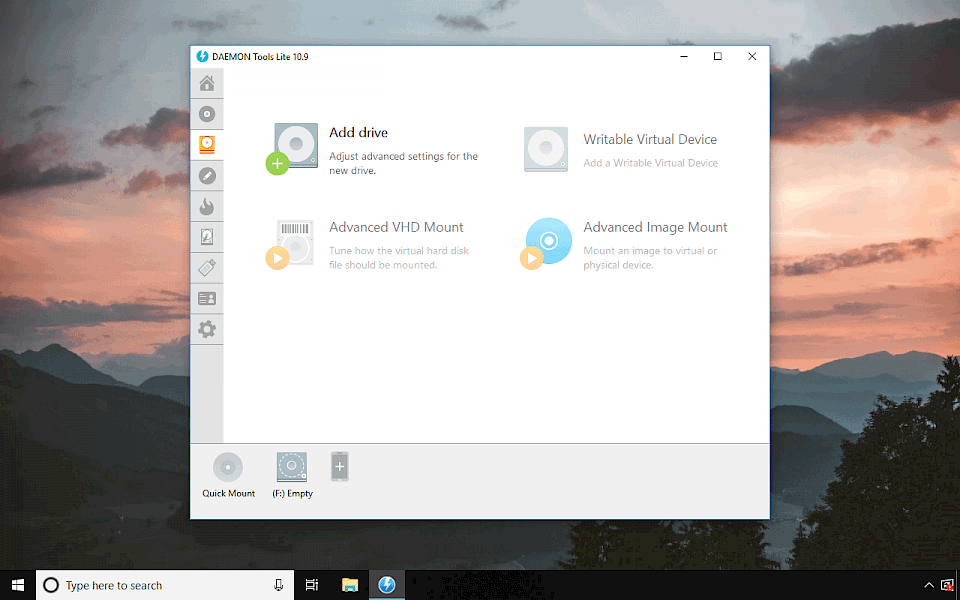Click the Writable Virtual Device drive icon

tap(546, 149)
